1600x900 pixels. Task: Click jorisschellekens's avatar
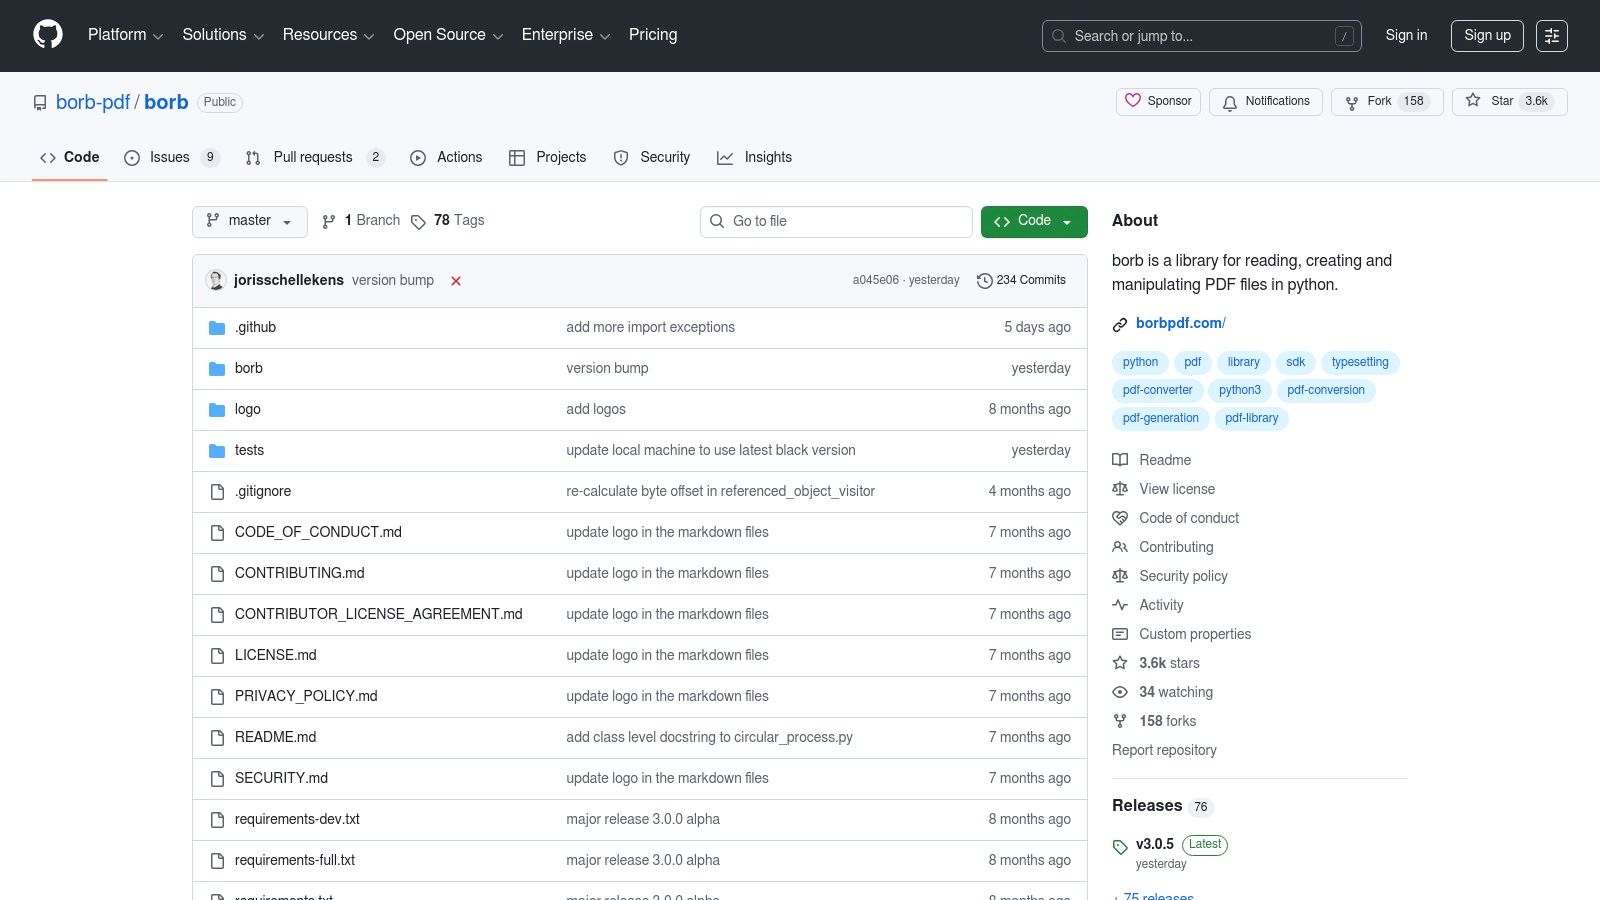[216, 280]
